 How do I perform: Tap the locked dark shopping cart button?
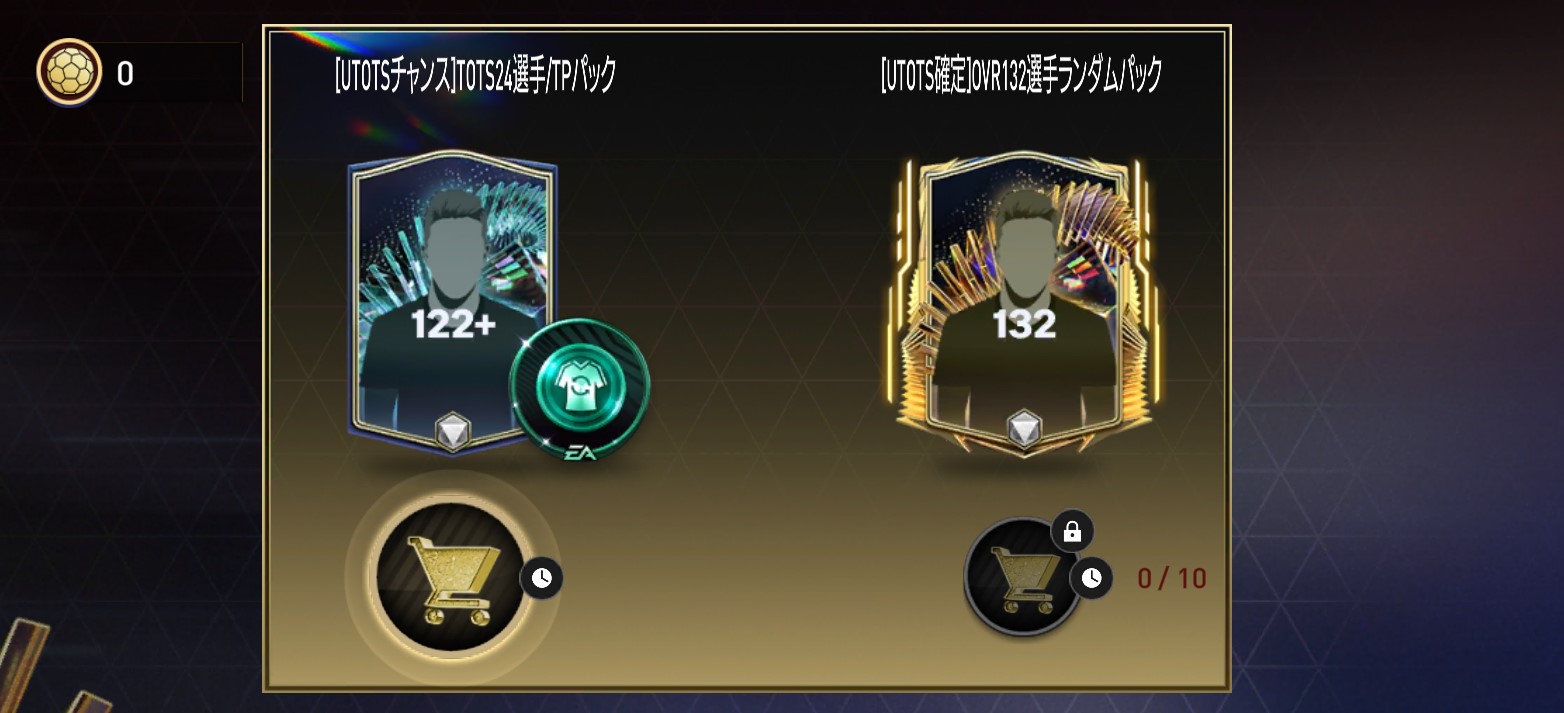pyautogui.click(x=1022, y=576)
